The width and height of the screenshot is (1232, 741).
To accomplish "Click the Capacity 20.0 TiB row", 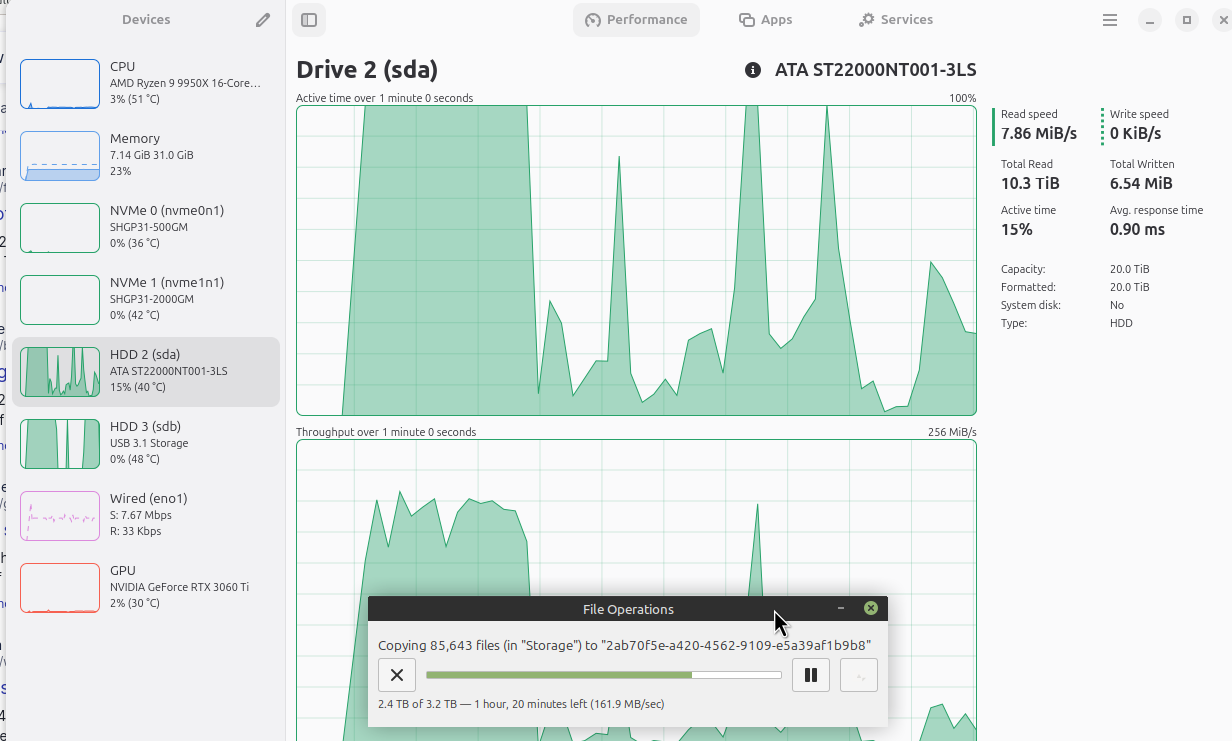I will coord(1075,269).
